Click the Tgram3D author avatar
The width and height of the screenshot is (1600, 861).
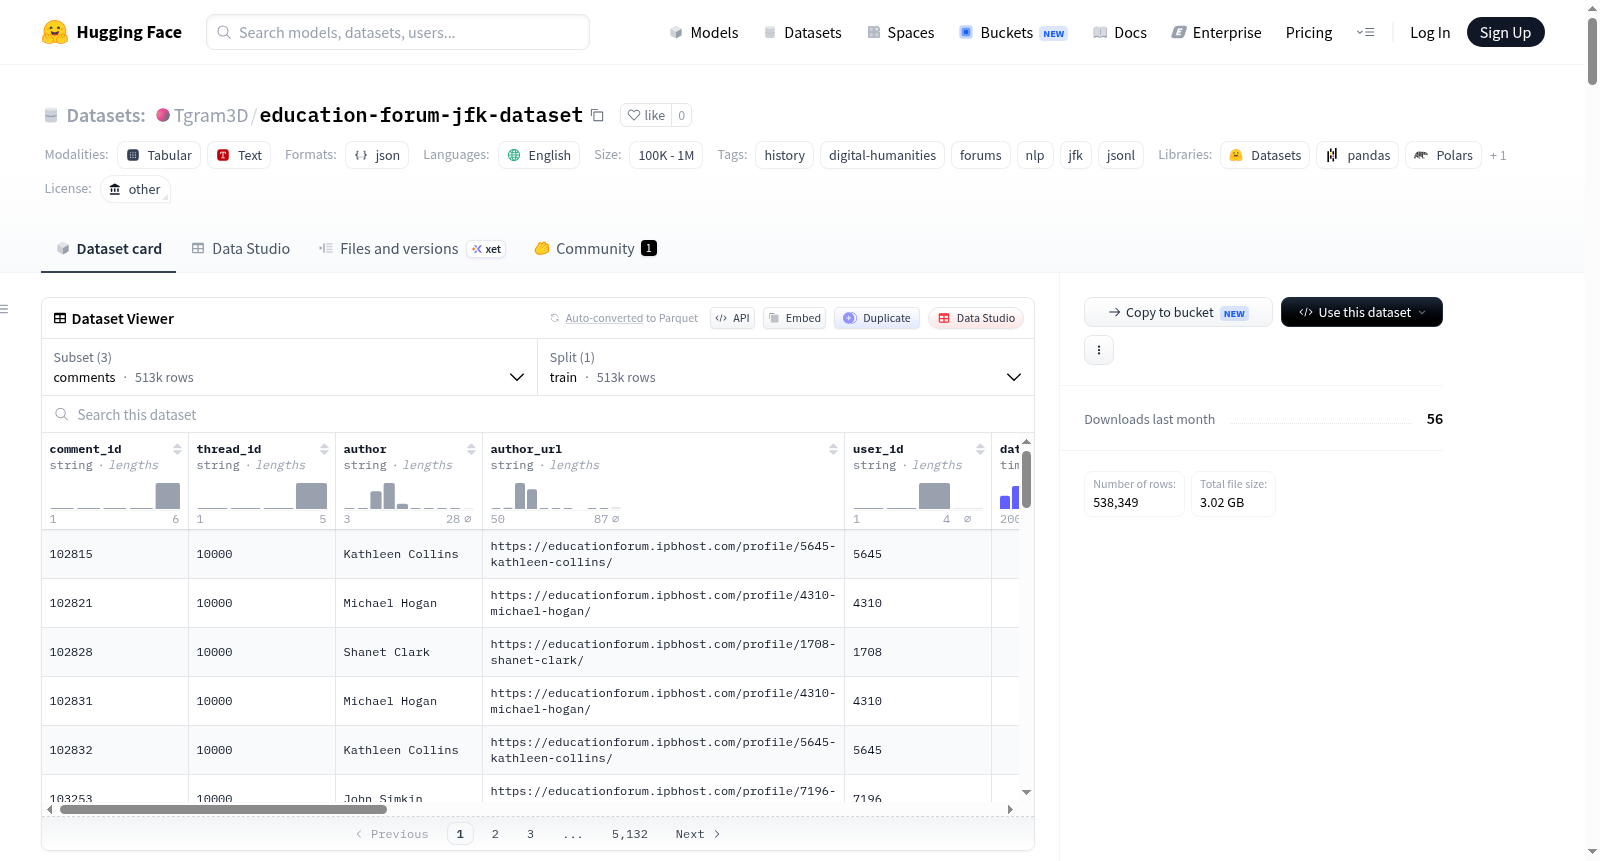click(163, 115)
